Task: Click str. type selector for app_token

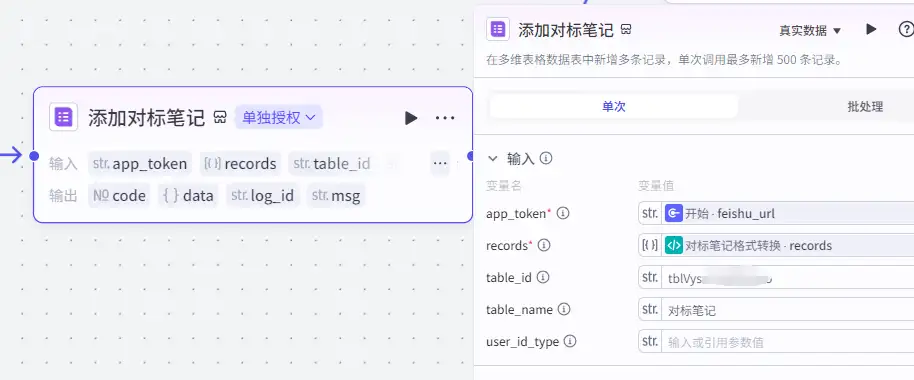Action: pyautogui.click(x=650, y=213)
